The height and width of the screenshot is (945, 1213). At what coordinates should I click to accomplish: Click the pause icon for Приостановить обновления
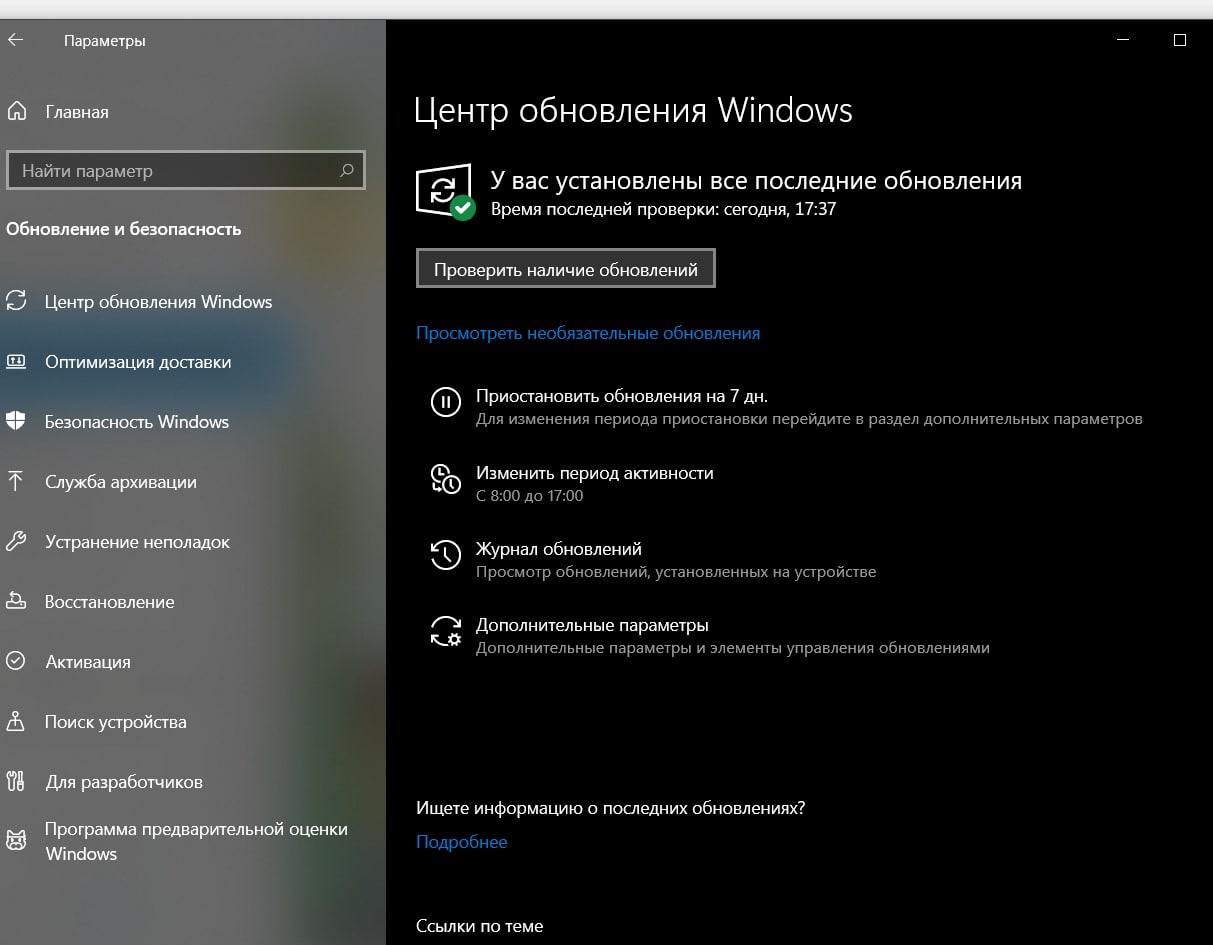coord(445,402)
